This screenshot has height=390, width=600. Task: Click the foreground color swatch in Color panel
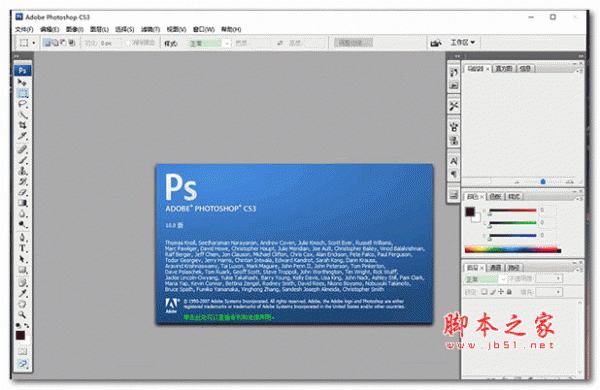point(470,212)
